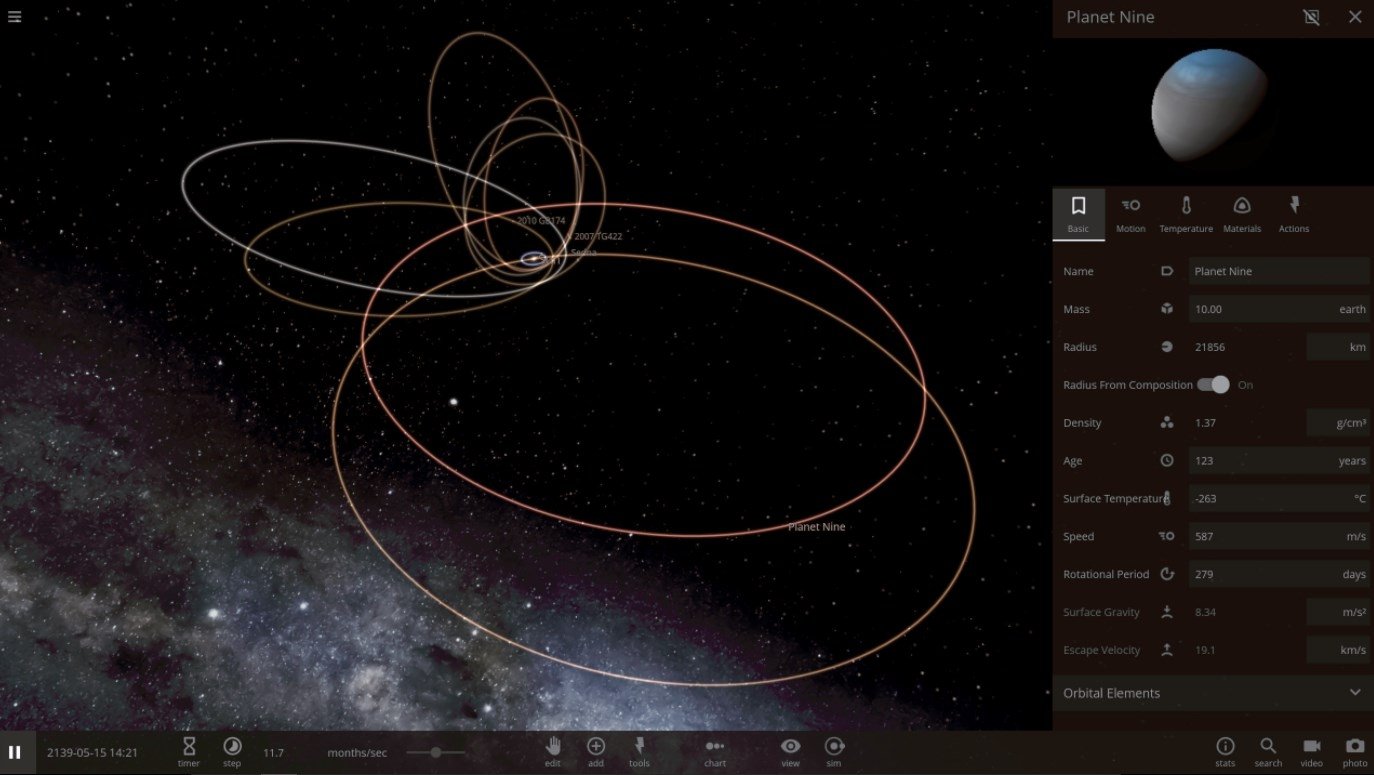
Task: Open the stats info panel
Action: click(x=1225, y=751)
